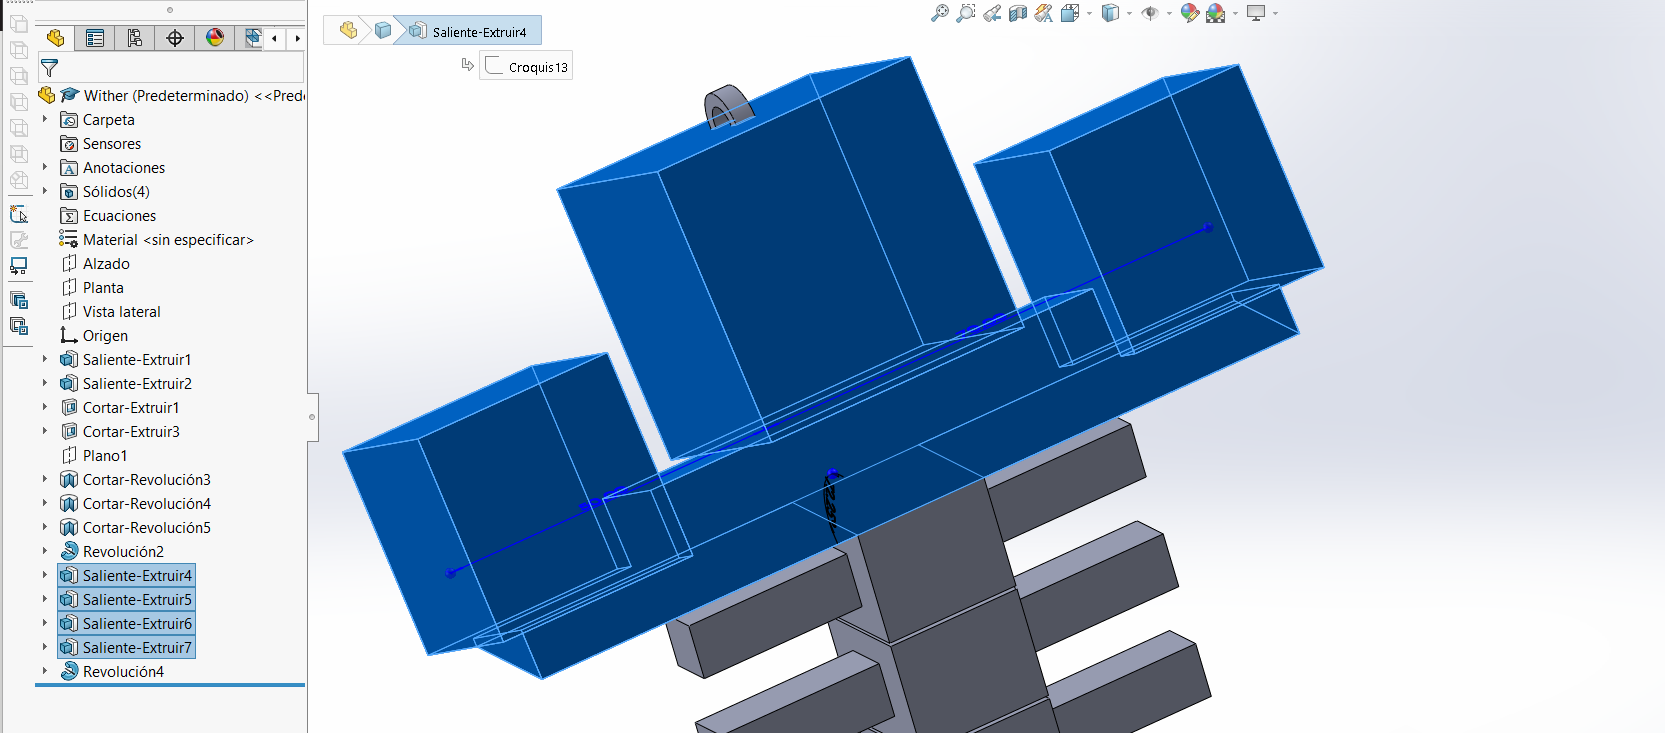Open the DimXpertManager crosshair tab
The height and width of the screenshot is (733, 1665).
click(175, 38)
